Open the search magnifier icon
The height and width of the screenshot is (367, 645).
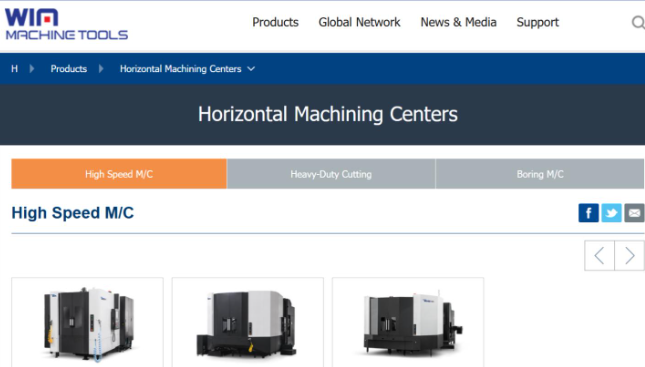pyautogui.click(x=638, y=22)
